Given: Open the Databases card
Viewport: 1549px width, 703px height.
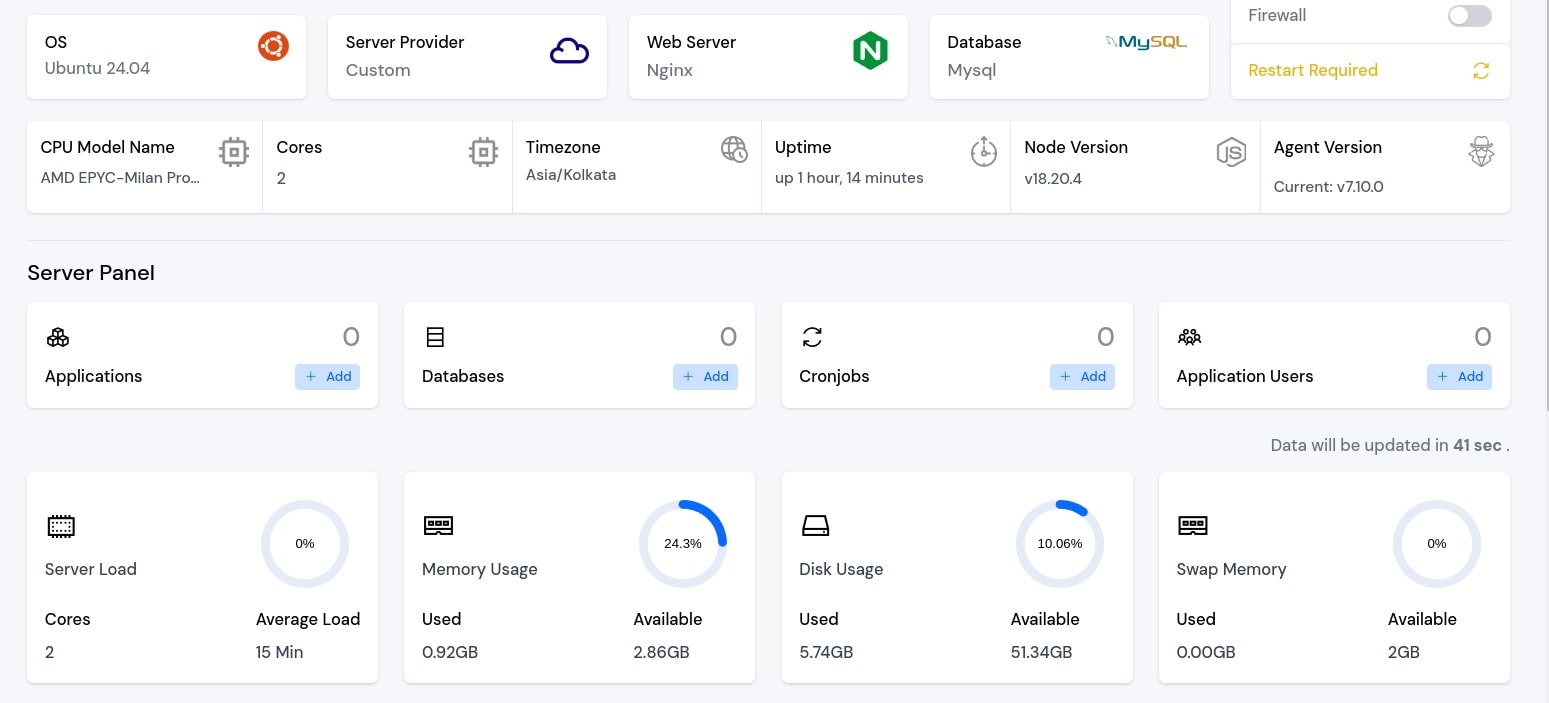Looking at the screenshot, I should (x=579, y=355).
